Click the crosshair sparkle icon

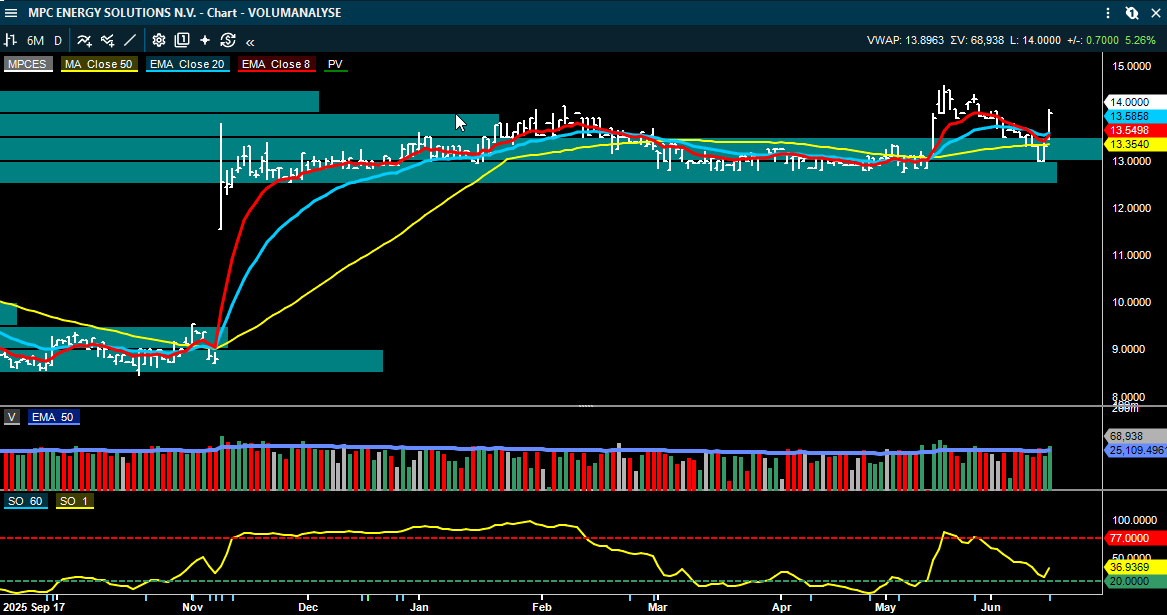pos(205,40)
